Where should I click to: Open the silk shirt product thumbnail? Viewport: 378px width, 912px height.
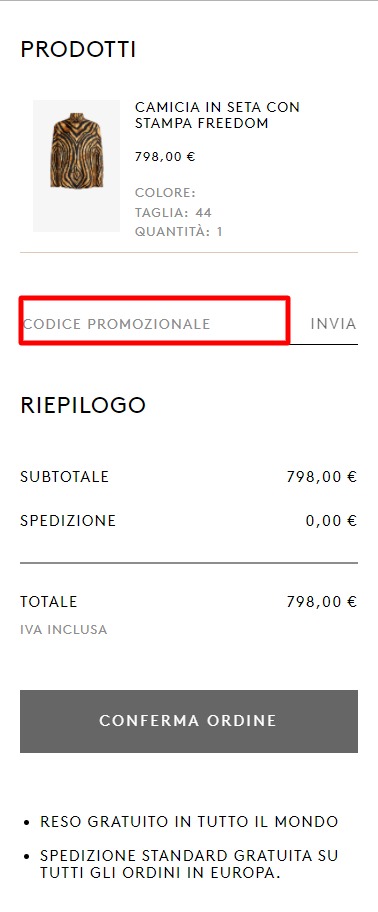(76, 166)
